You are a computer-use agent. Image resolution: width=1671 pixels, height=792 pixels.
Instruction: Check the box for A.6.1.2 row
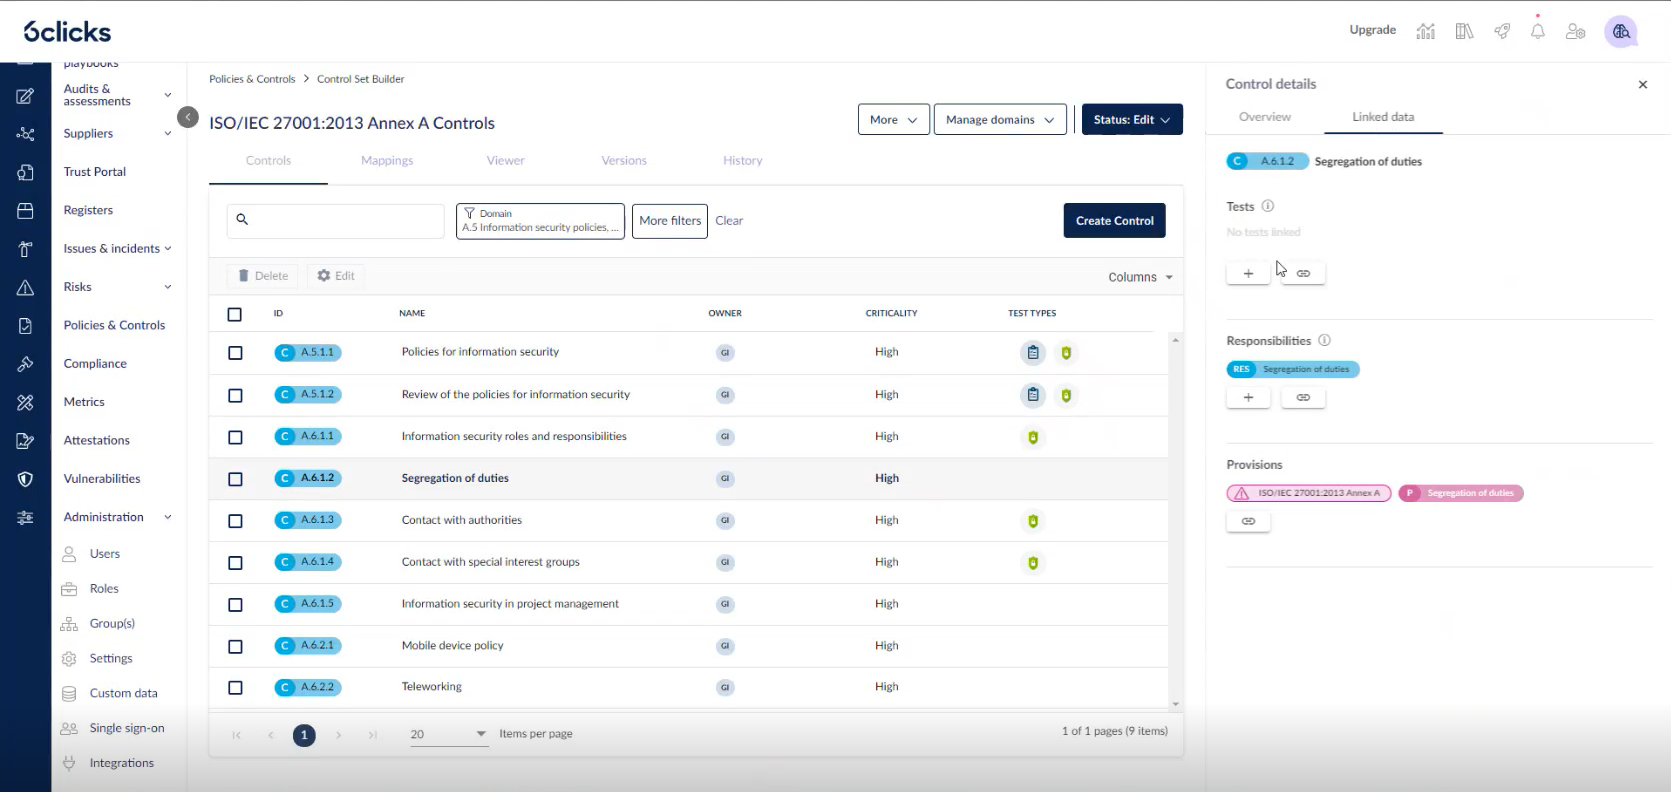coord(235,479)
